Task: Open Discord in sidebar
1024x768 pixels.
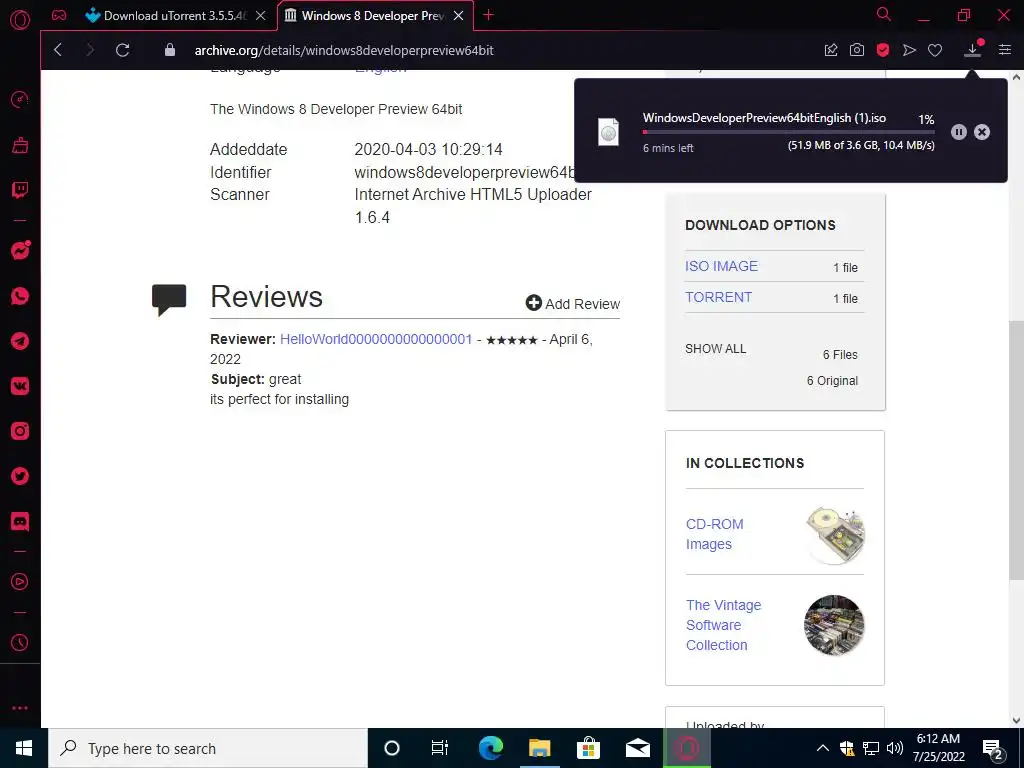Action: tap(20, 522)
